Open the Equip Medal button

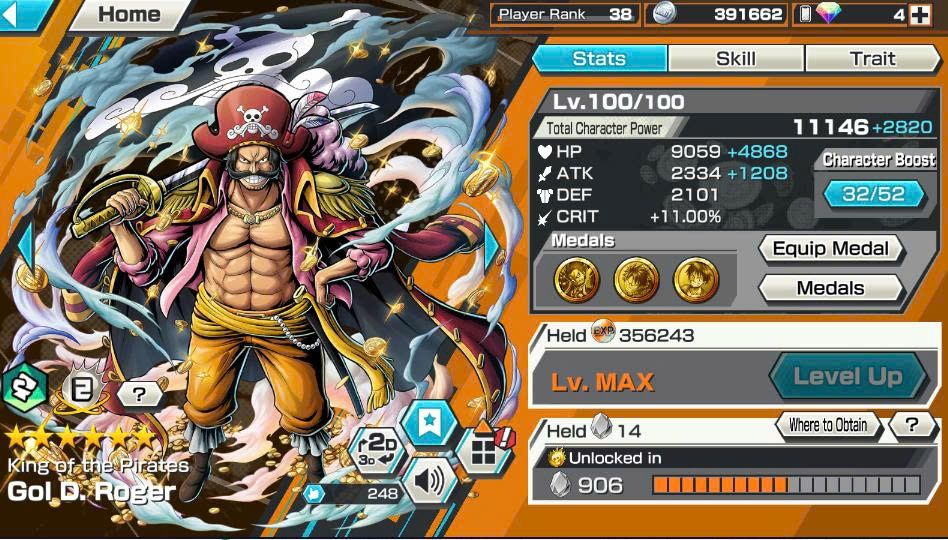click(x=831, y=249)
